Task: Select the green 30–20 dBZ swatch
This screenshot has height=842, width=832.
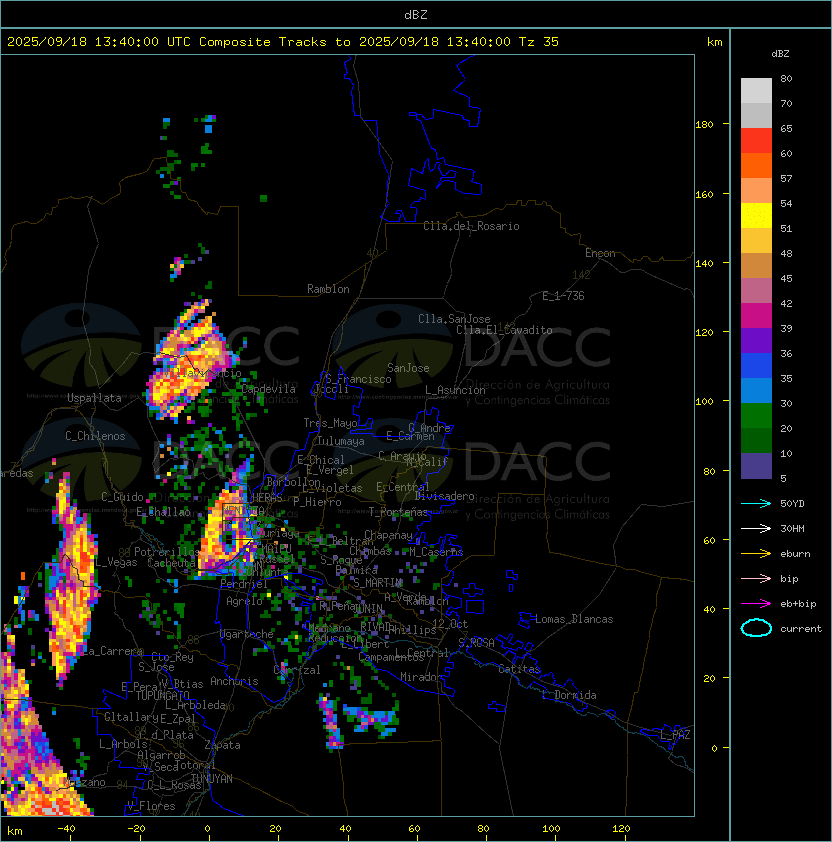Action: 756,416
